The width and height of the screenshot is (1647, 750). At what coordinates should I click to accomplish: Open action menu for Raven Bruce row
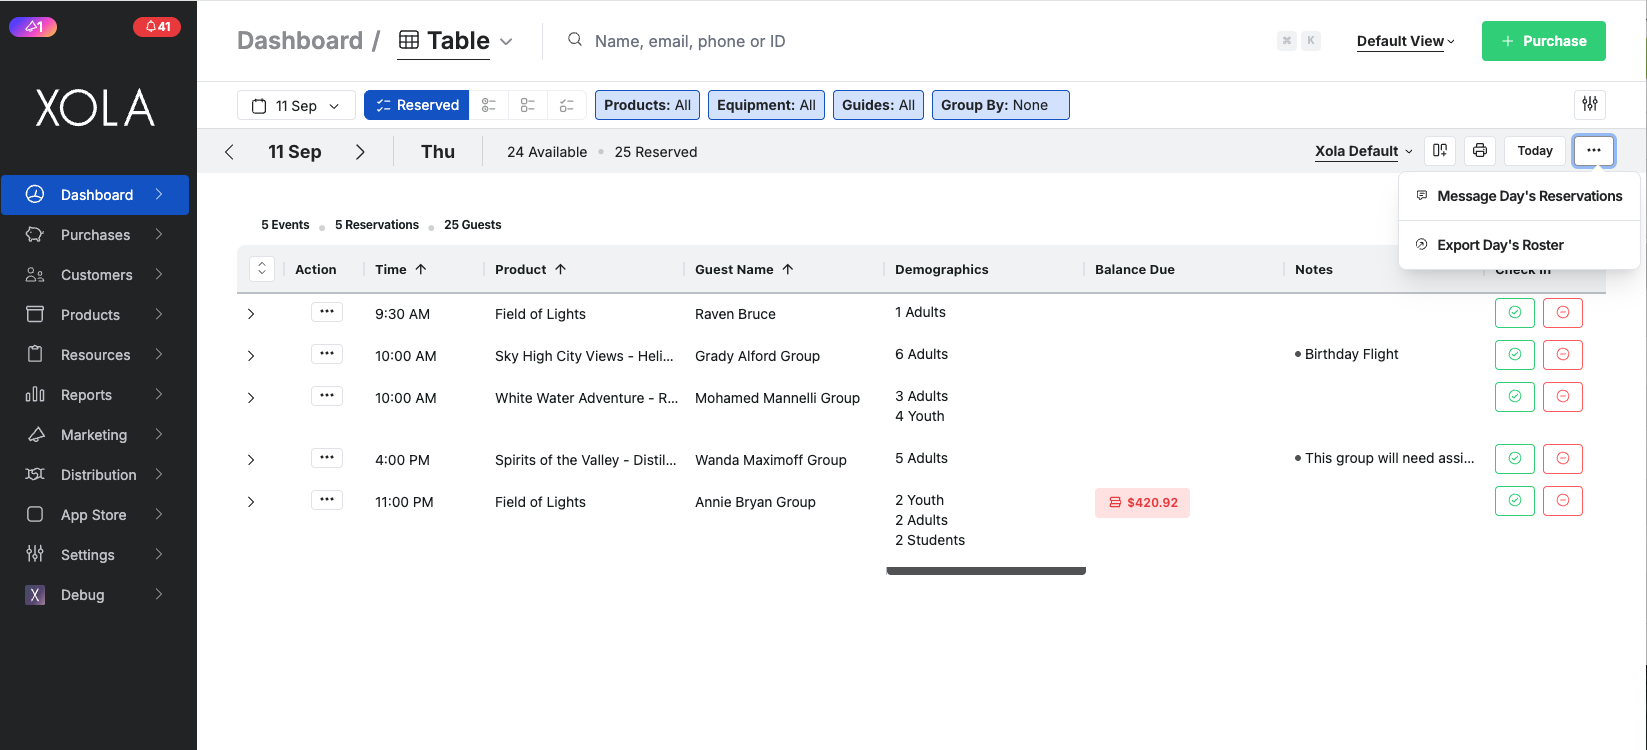pyautogui.click(x=327, y=312)
